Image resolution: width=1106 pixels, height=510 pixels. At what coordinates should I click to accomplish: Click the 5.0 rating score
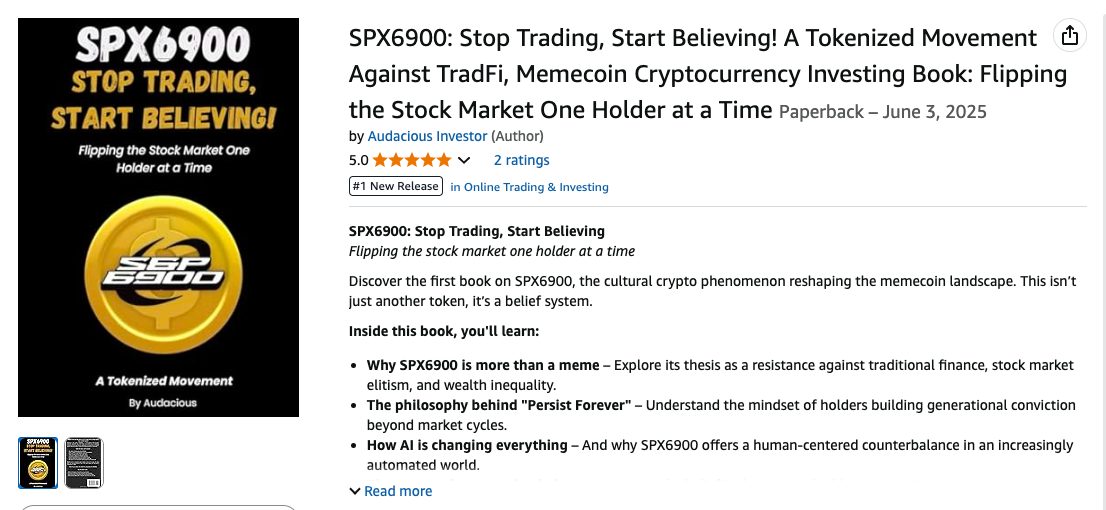[x=359, y=160]
